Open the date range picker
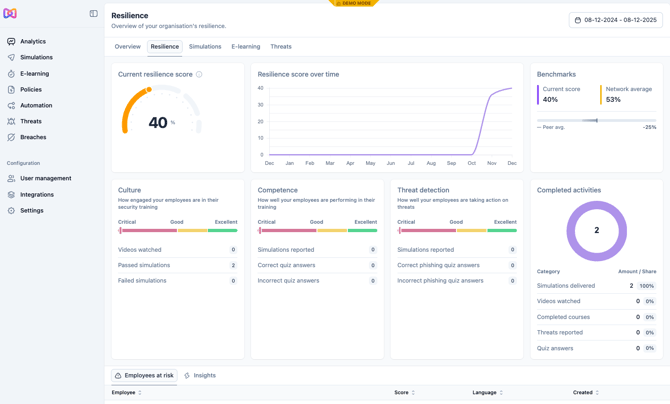Image resolution: width=670 pixels, height=404 pixels. tap(615, 20)
